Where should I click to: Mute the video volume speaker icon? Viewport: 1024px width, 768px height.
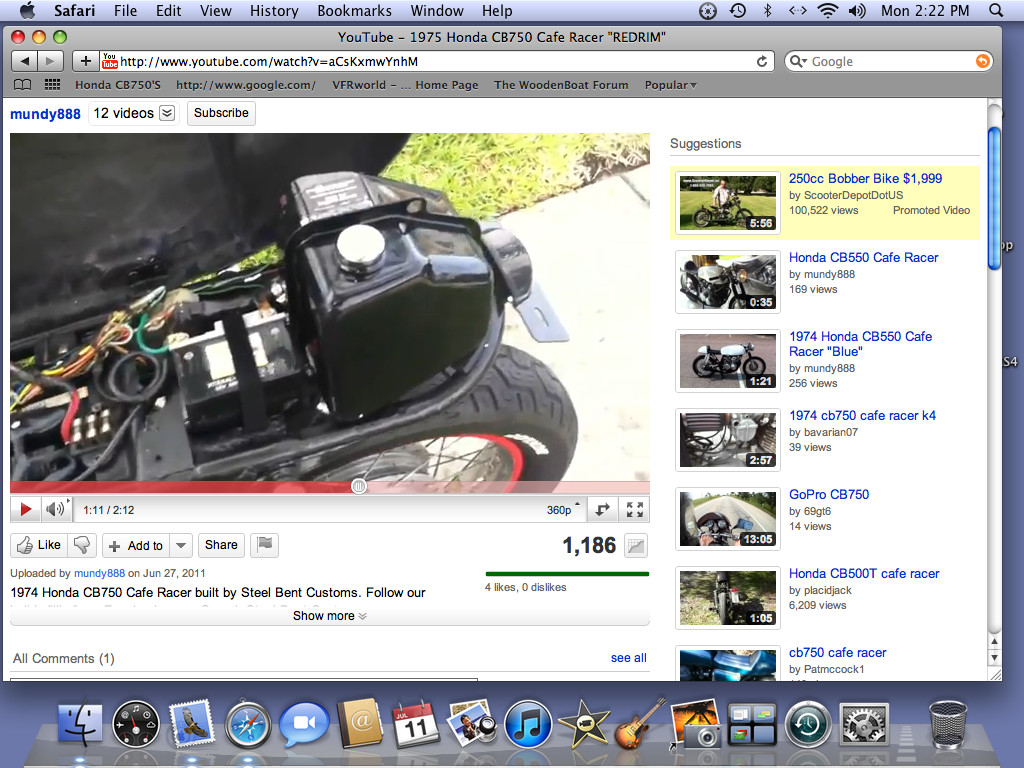tap(55, 509)
